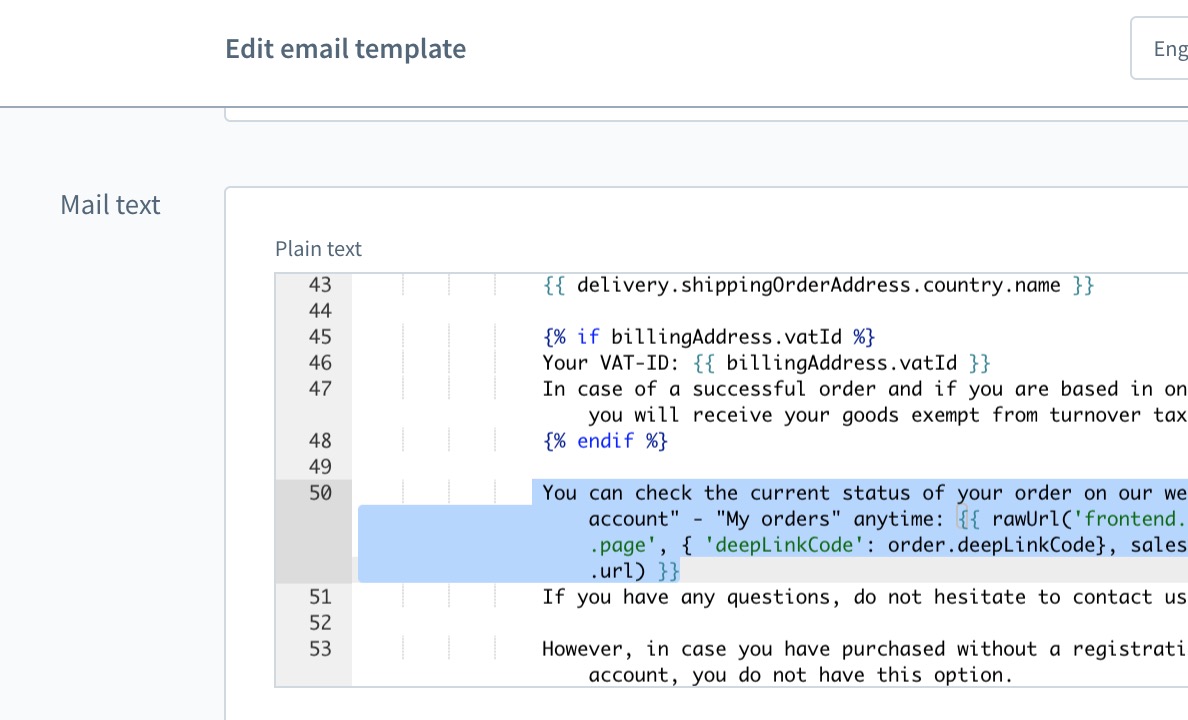Viewport: 1188px width, 720px height.
Task: Click line number 50 in gutter
Action: coord(320,493)
